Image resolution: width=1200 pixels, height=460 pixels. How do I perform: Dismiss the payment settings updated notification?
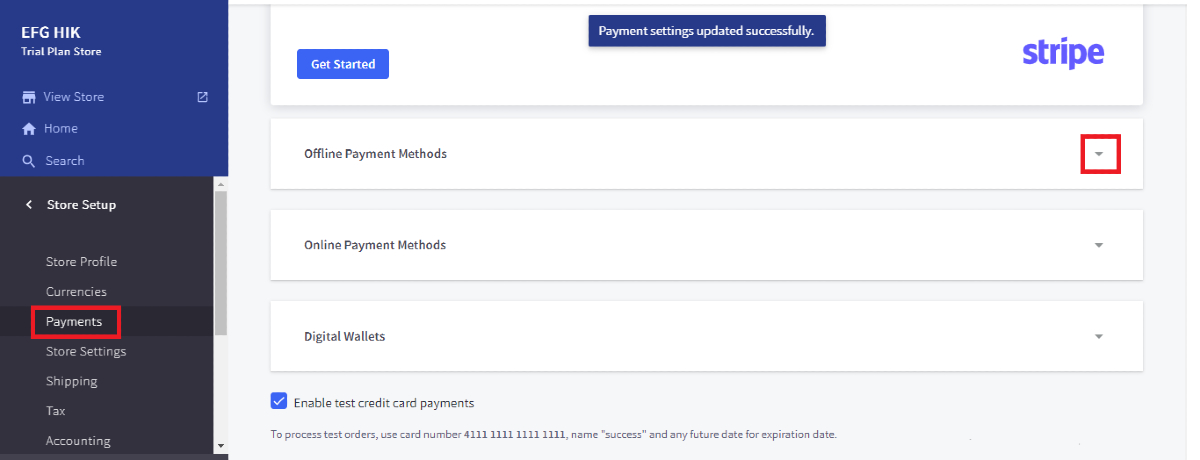click(706, 31)
